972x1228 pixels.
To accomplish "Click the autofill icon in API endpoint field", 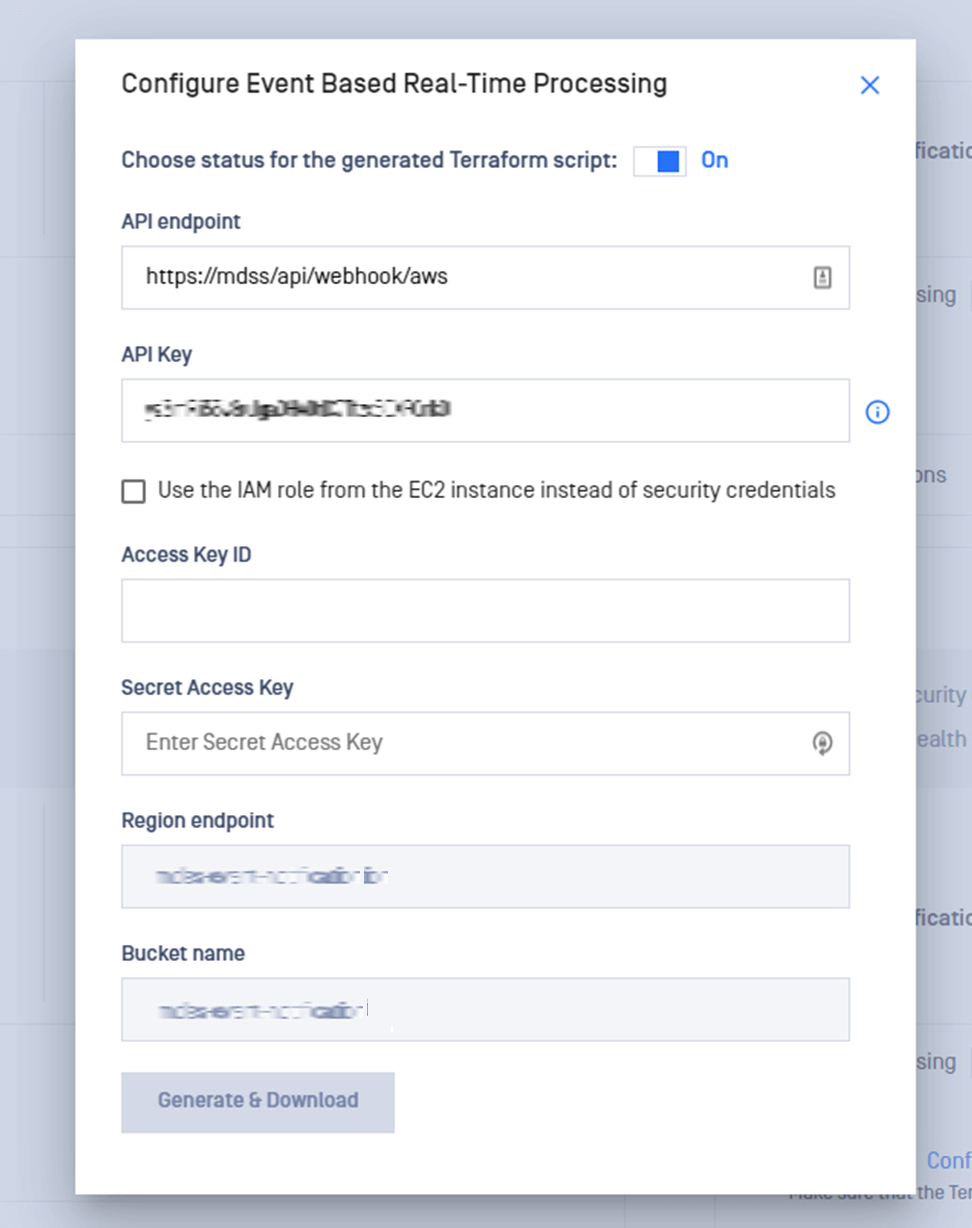I will pos(822,278).
